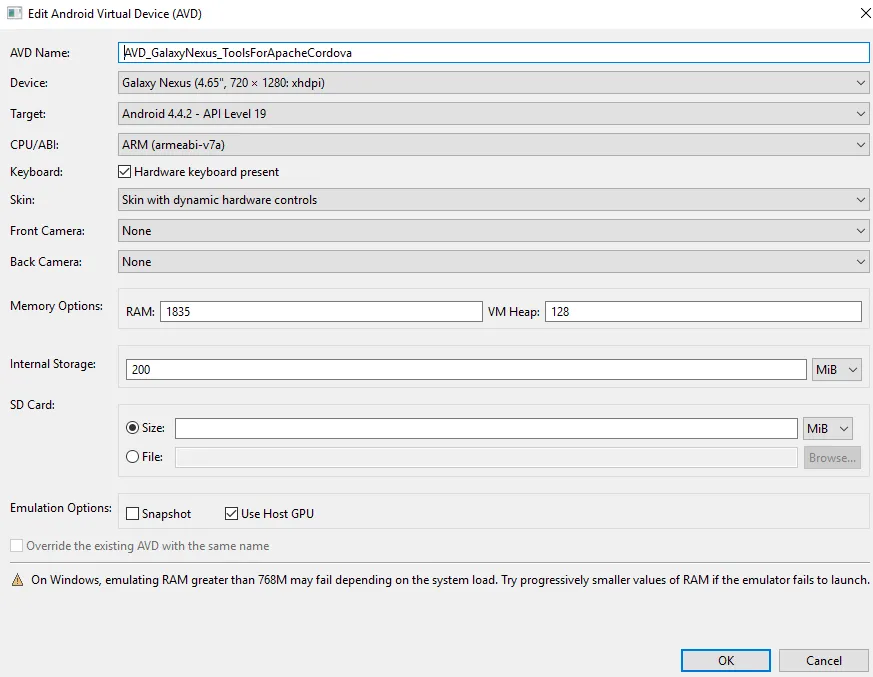Click the 'Skin:' label
This screenshot has width=873, height=677.
tap(22, 200)
